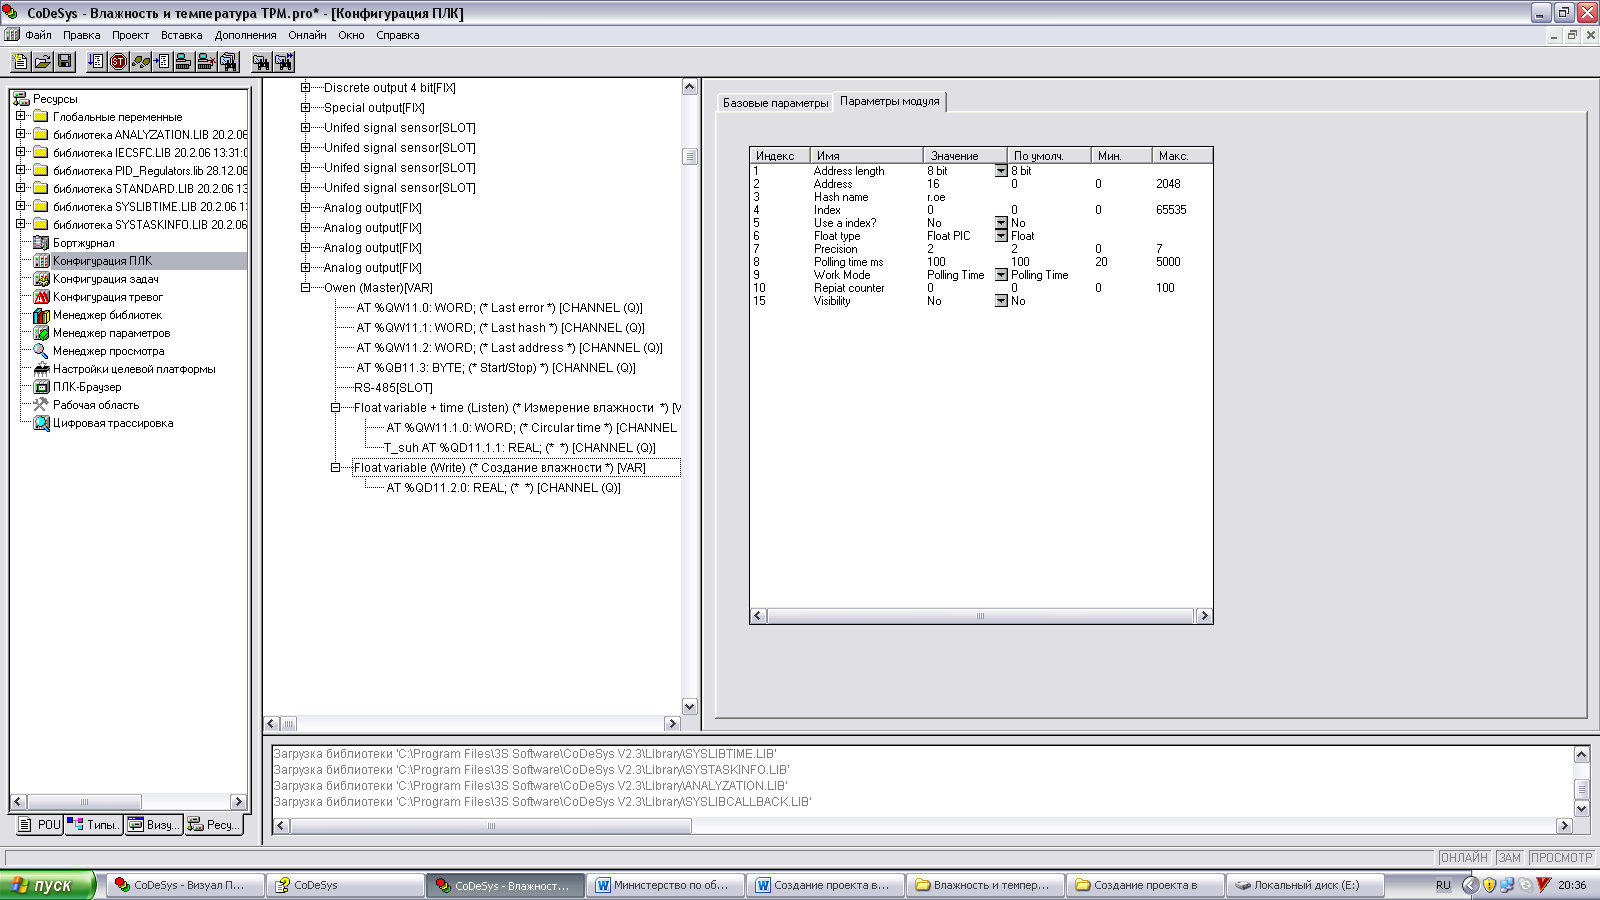Switch to Параметры модуля tab
Image resolution: width=1600 pixels, height=900 pixels.
click(x=889, y=101)
